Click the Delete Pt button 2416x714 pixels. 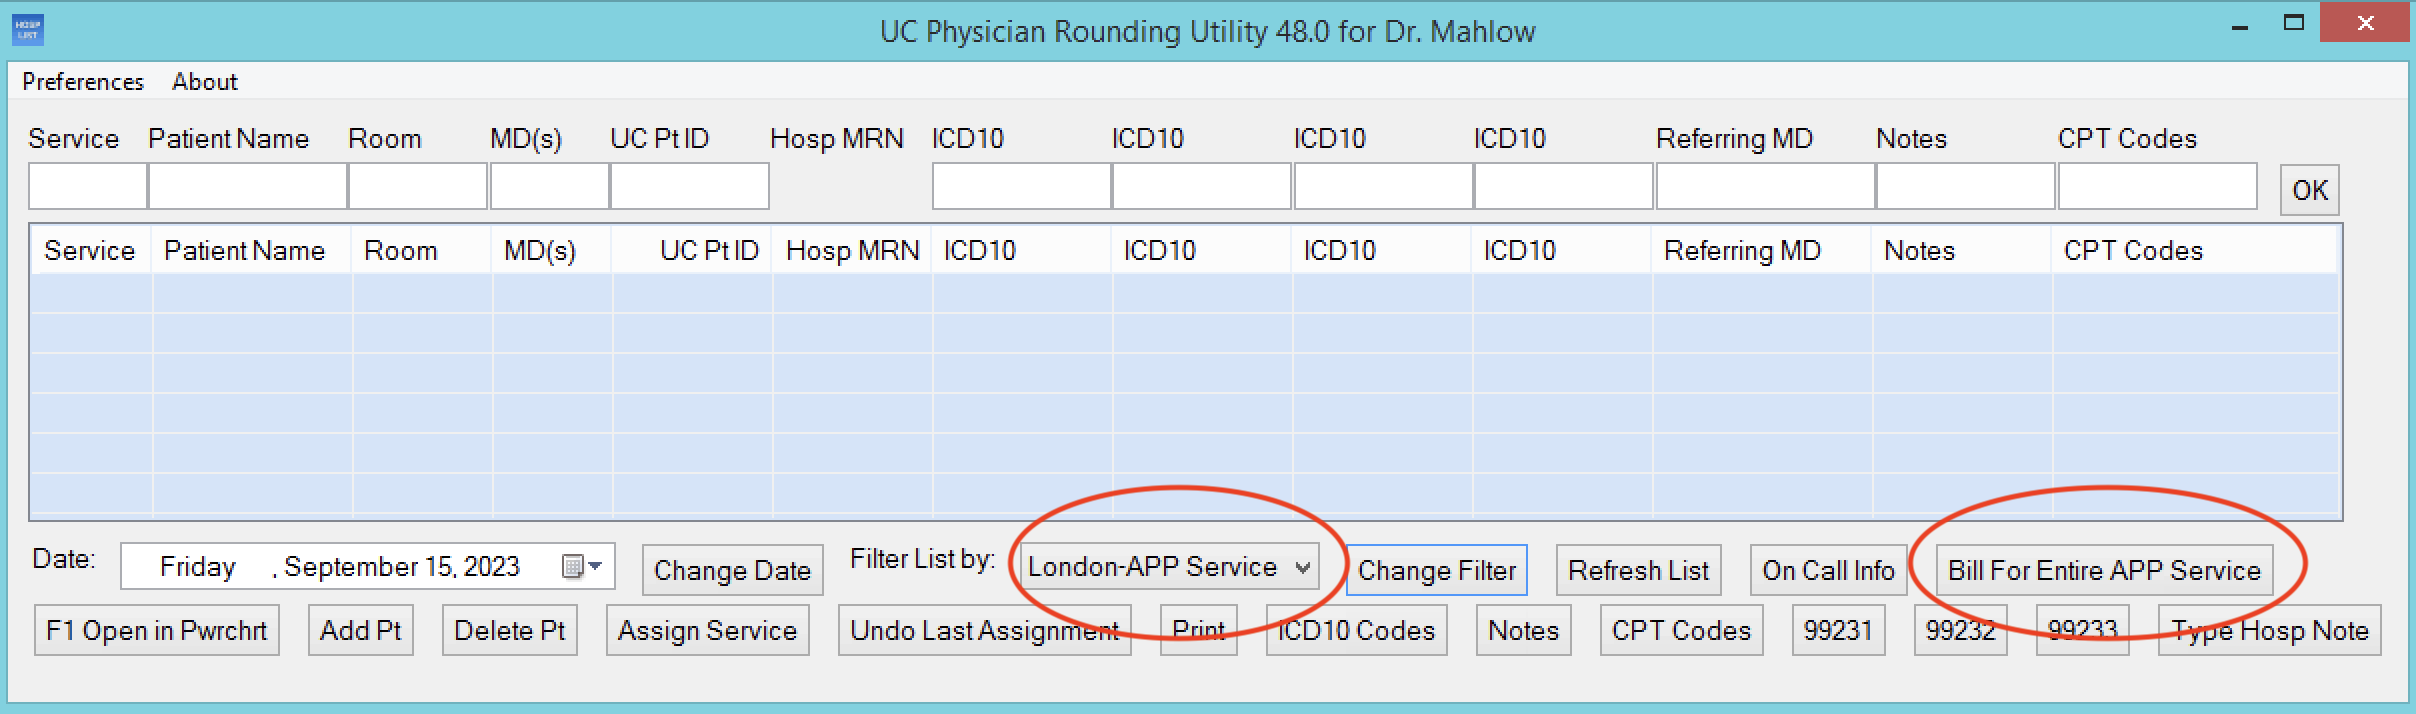(509, 630)
